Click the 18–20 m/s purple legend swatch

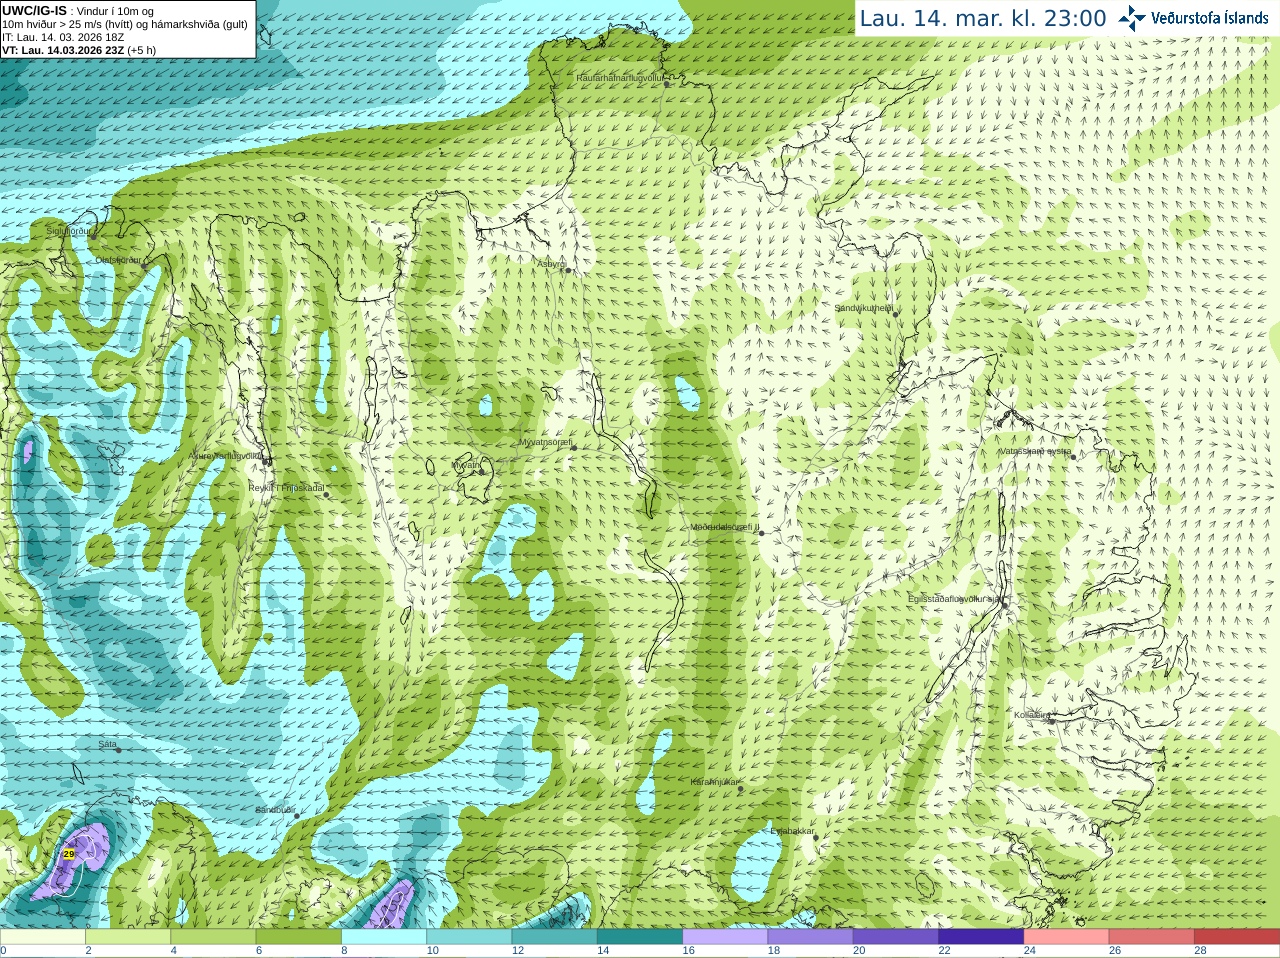point(810,937)
